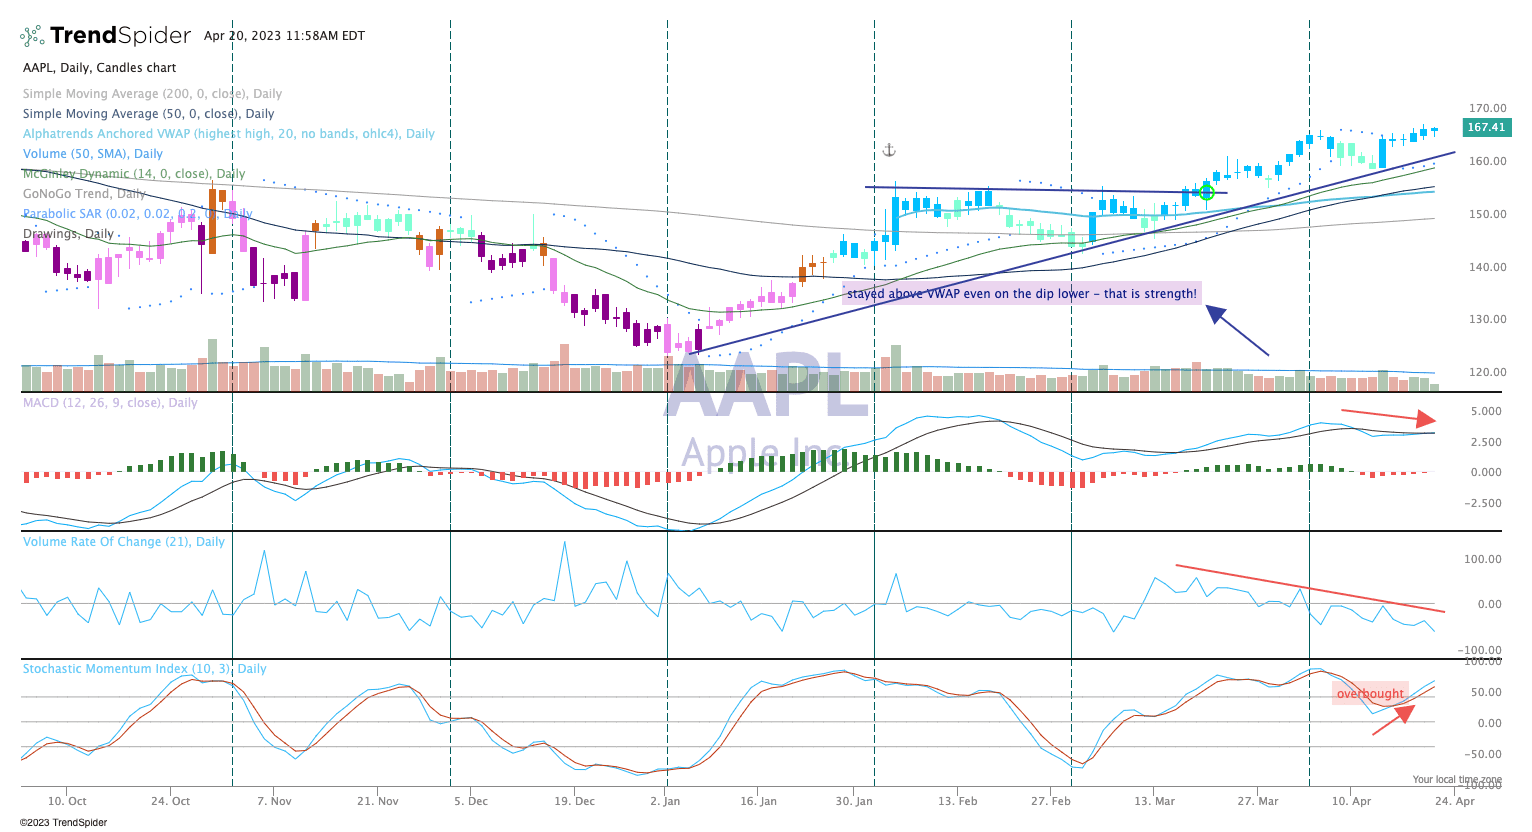Click the 120.00 price axis label
This screenshot has height=832, width=1532.
coord(1488,373)
